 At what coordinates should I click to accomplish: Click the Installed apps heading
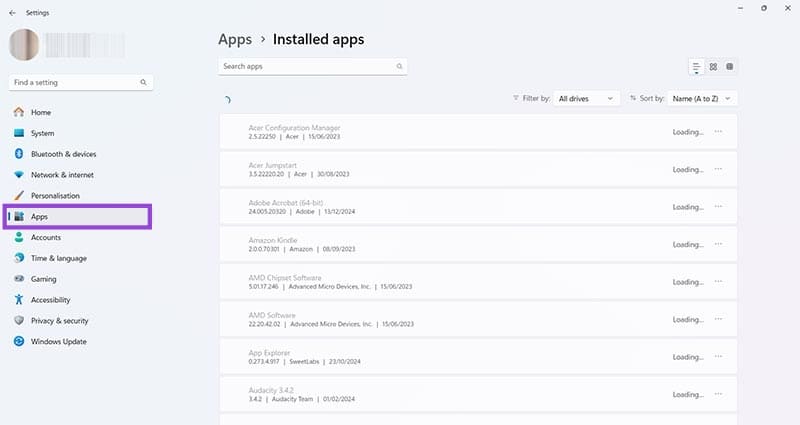318,39
